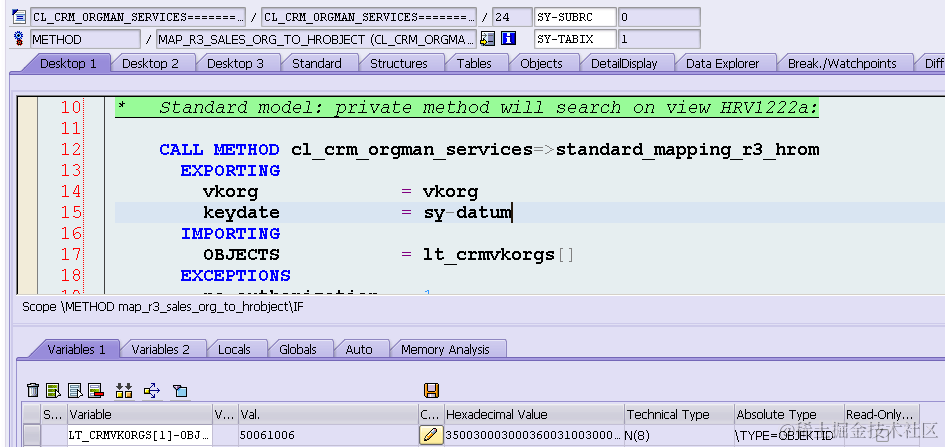The image size is (945, 447).
Task: Click the green comment line 10
Action: (x=467, y=108)
